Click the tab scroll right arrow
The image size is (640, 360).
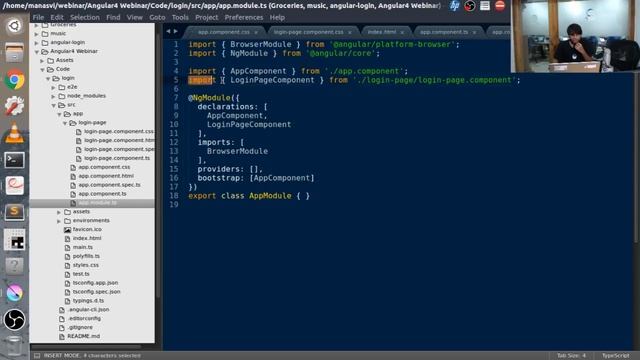click(x=176, y=31)
